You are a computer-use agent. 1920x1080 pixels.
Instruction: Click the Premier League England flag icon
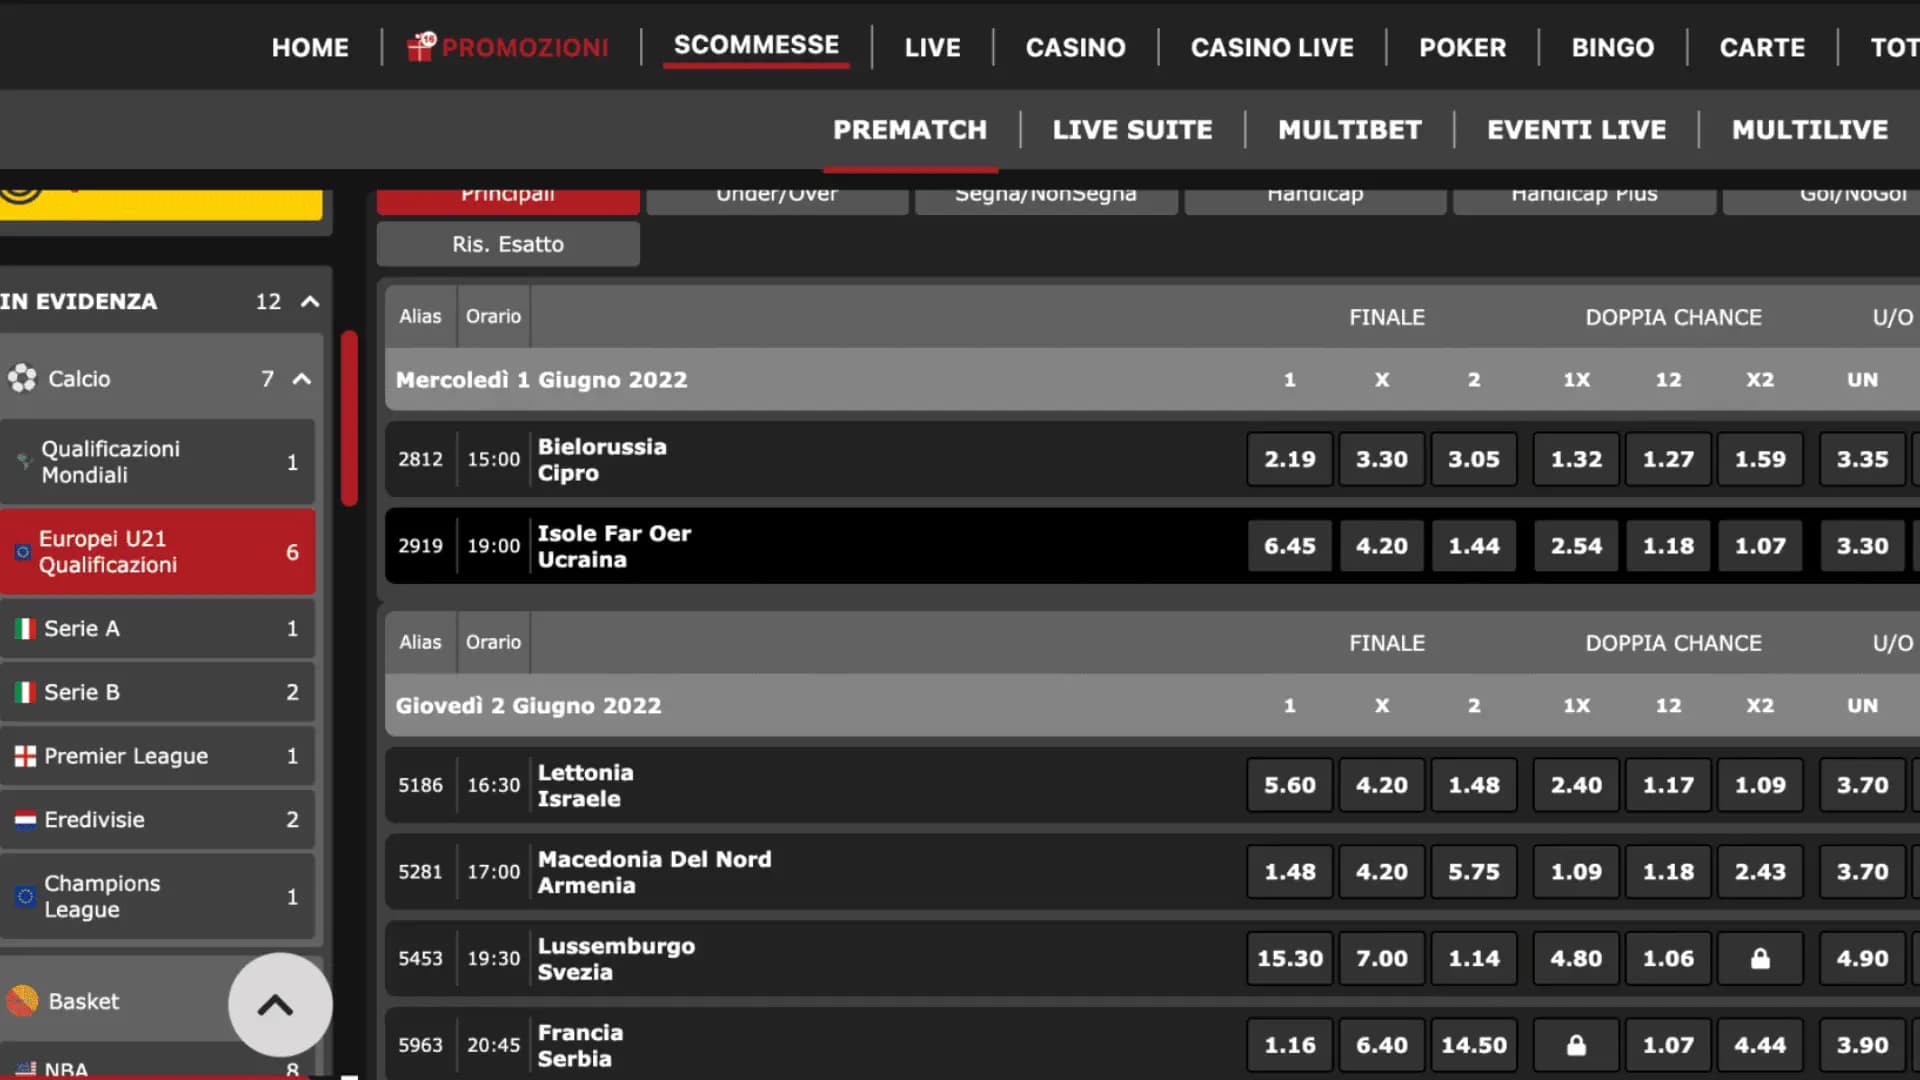click(x=25, y=756)
